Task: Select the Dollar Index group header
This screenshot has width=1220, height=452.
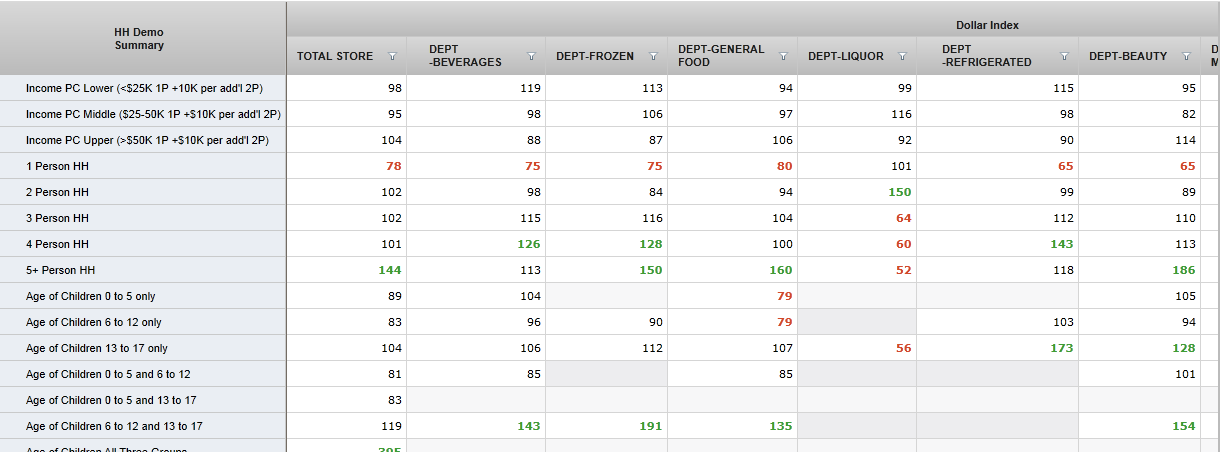Action: pos(986,25)
